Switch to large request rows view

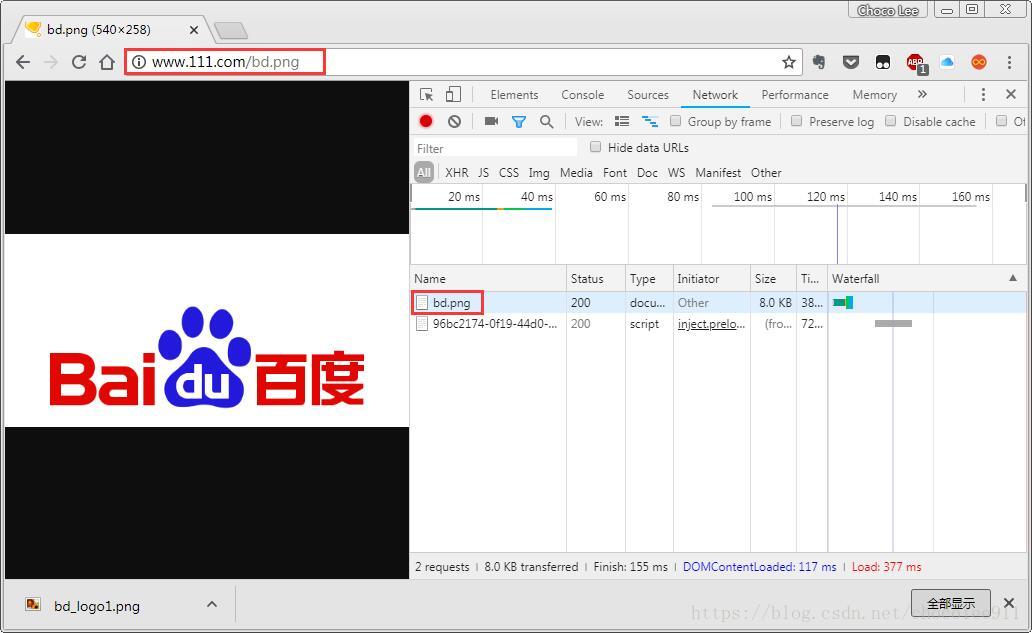point(622,121)
